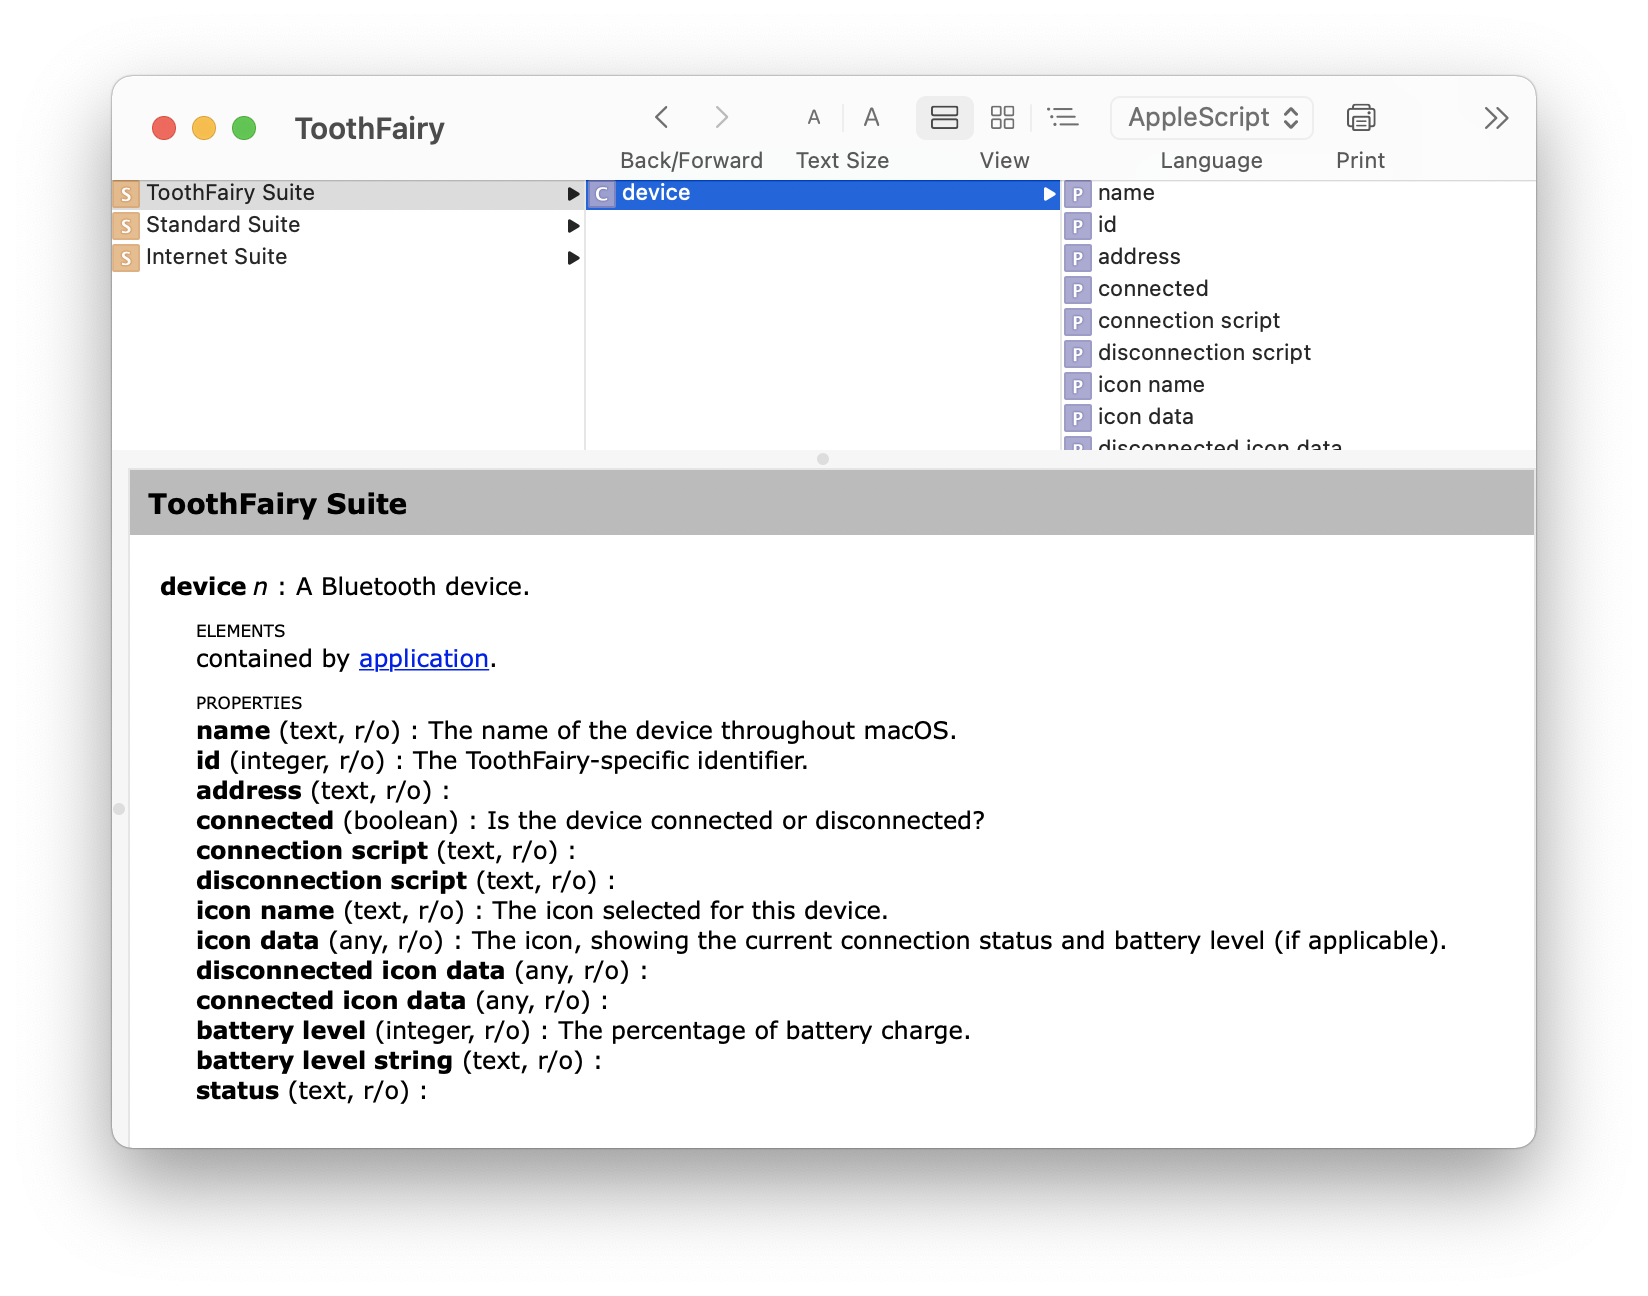The width and height of the screenshot is (1648, 1296).
Task: Close the ToothFairy dictionary window
Action: (164, 128)
